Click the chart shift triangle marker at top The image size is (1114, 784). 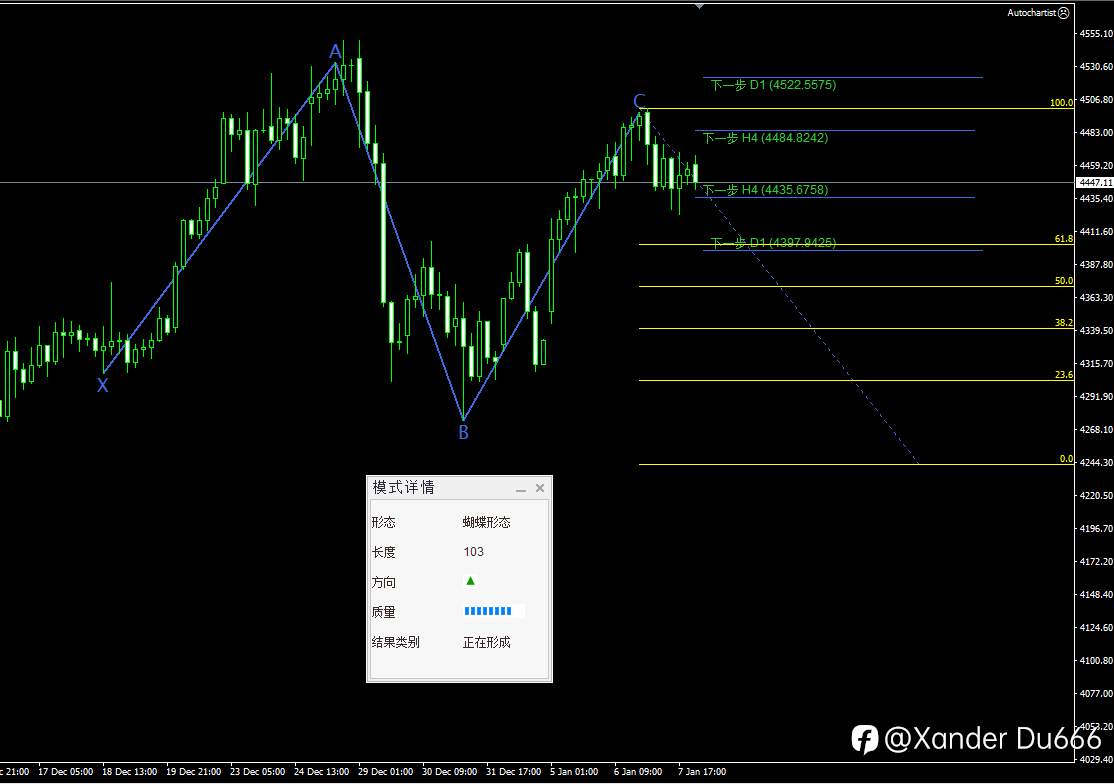(700, 6)
